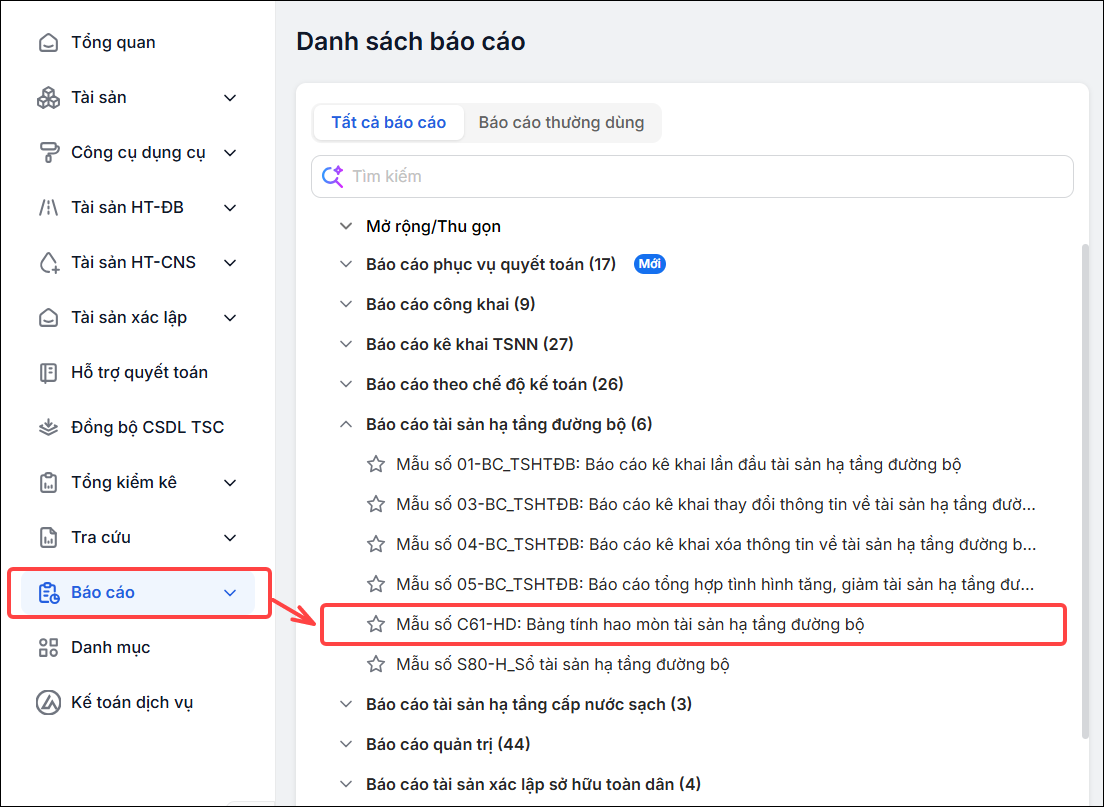Click the Kế toán dịch vụ logo icon
The height and width of the screenshot is (807, 1104).
(48, 702)
